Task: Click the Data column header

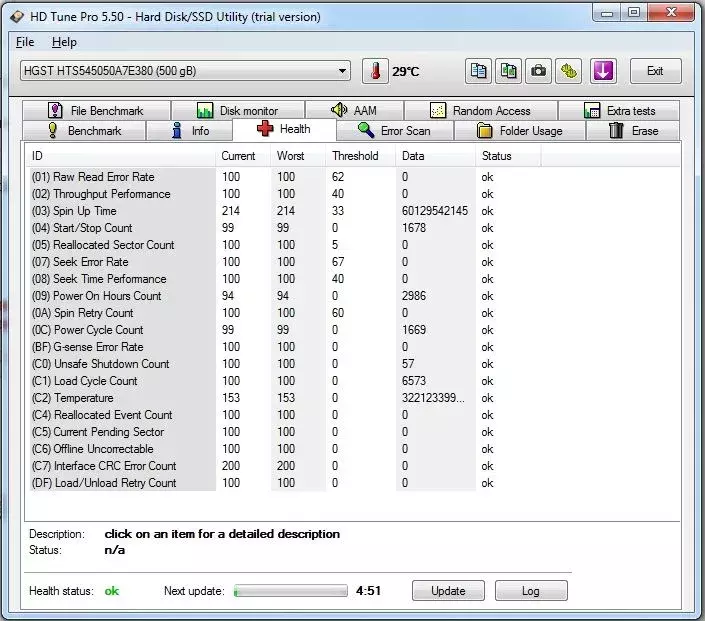Action: pyautogui.click(x=436, y=156)
